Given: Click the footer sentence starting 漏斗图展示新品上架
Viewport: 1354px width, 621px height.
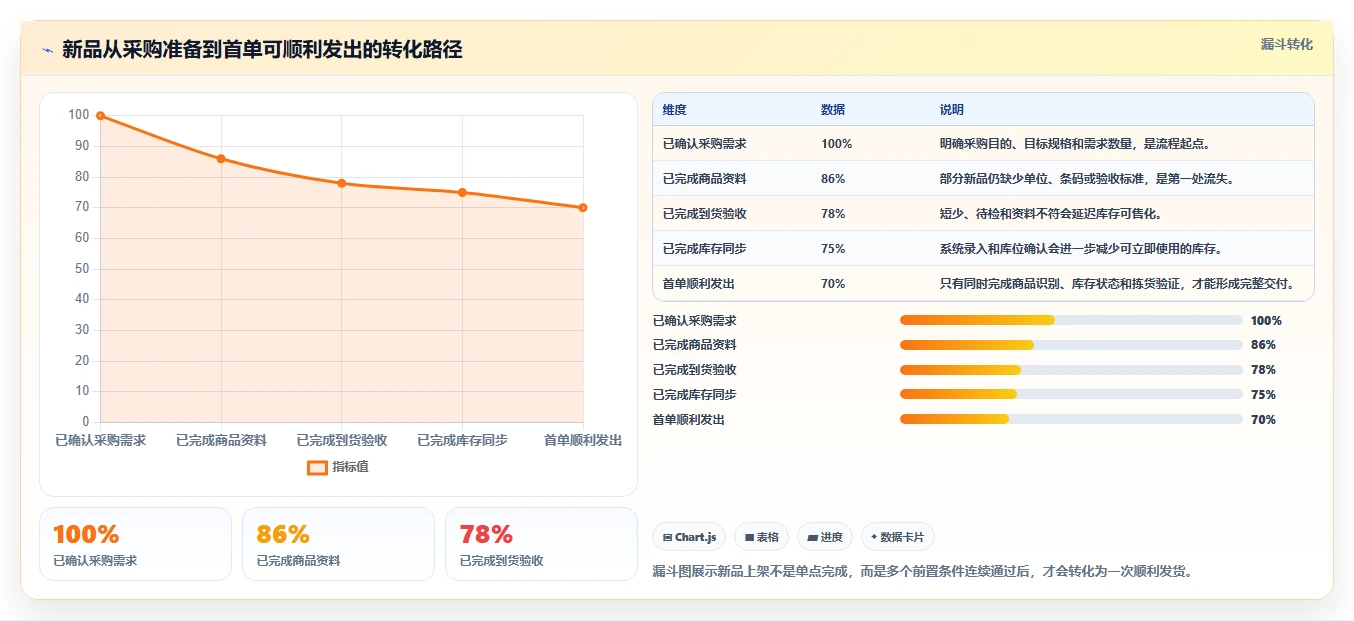Looking at the screenshot, I should pyautogui.click(x=922, y=572).
